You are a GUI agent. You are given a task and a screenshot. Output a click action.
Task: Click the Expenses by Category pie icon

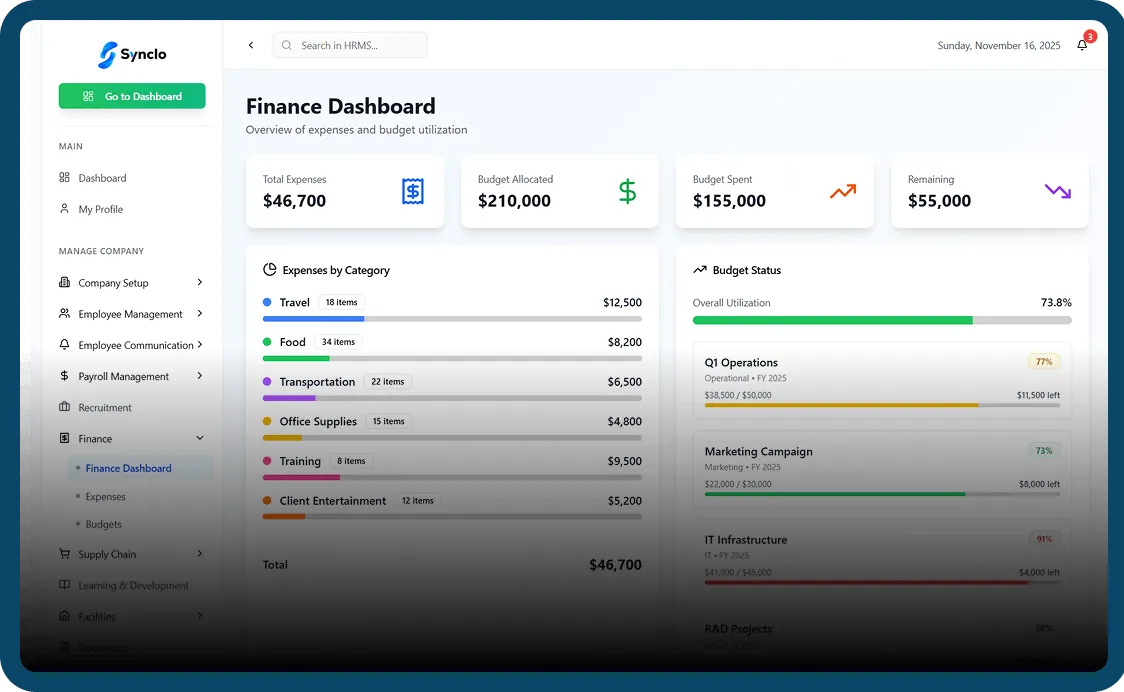point(270,270)
